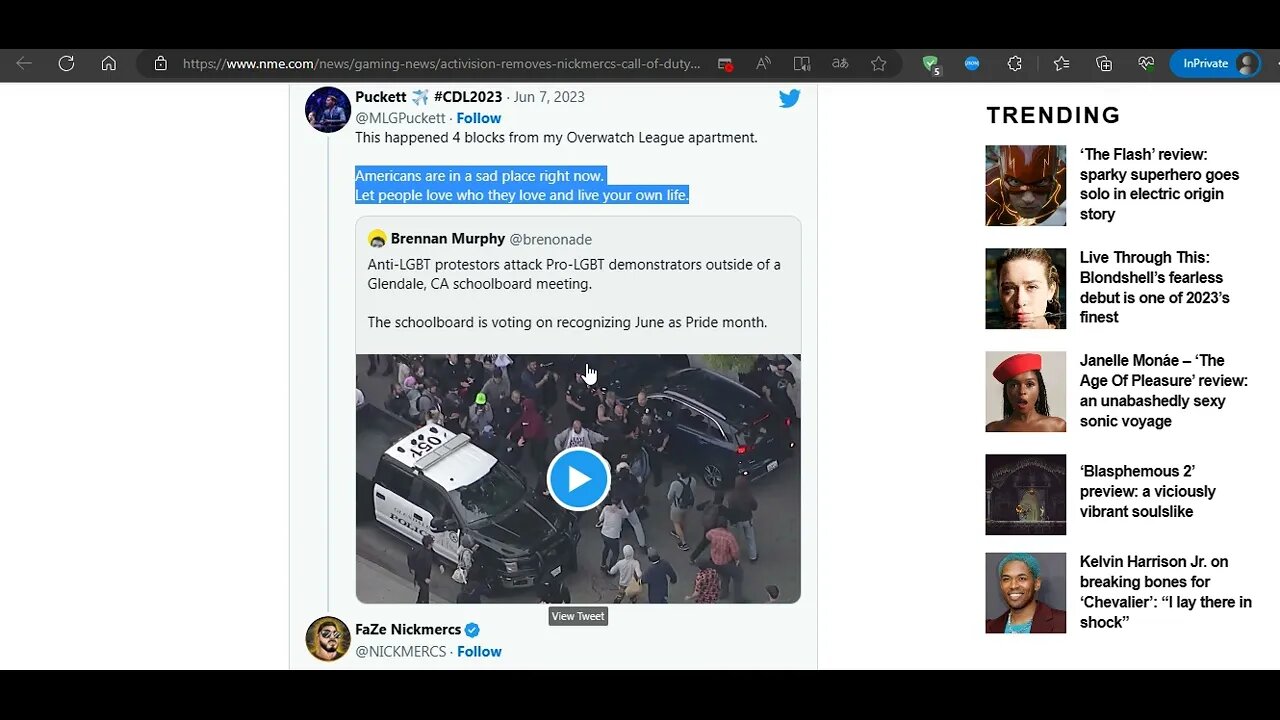Open the Kelvin Harrison Jr. thumbnail
This screenshot has width=1280, height=720.
pos(1026,593)
